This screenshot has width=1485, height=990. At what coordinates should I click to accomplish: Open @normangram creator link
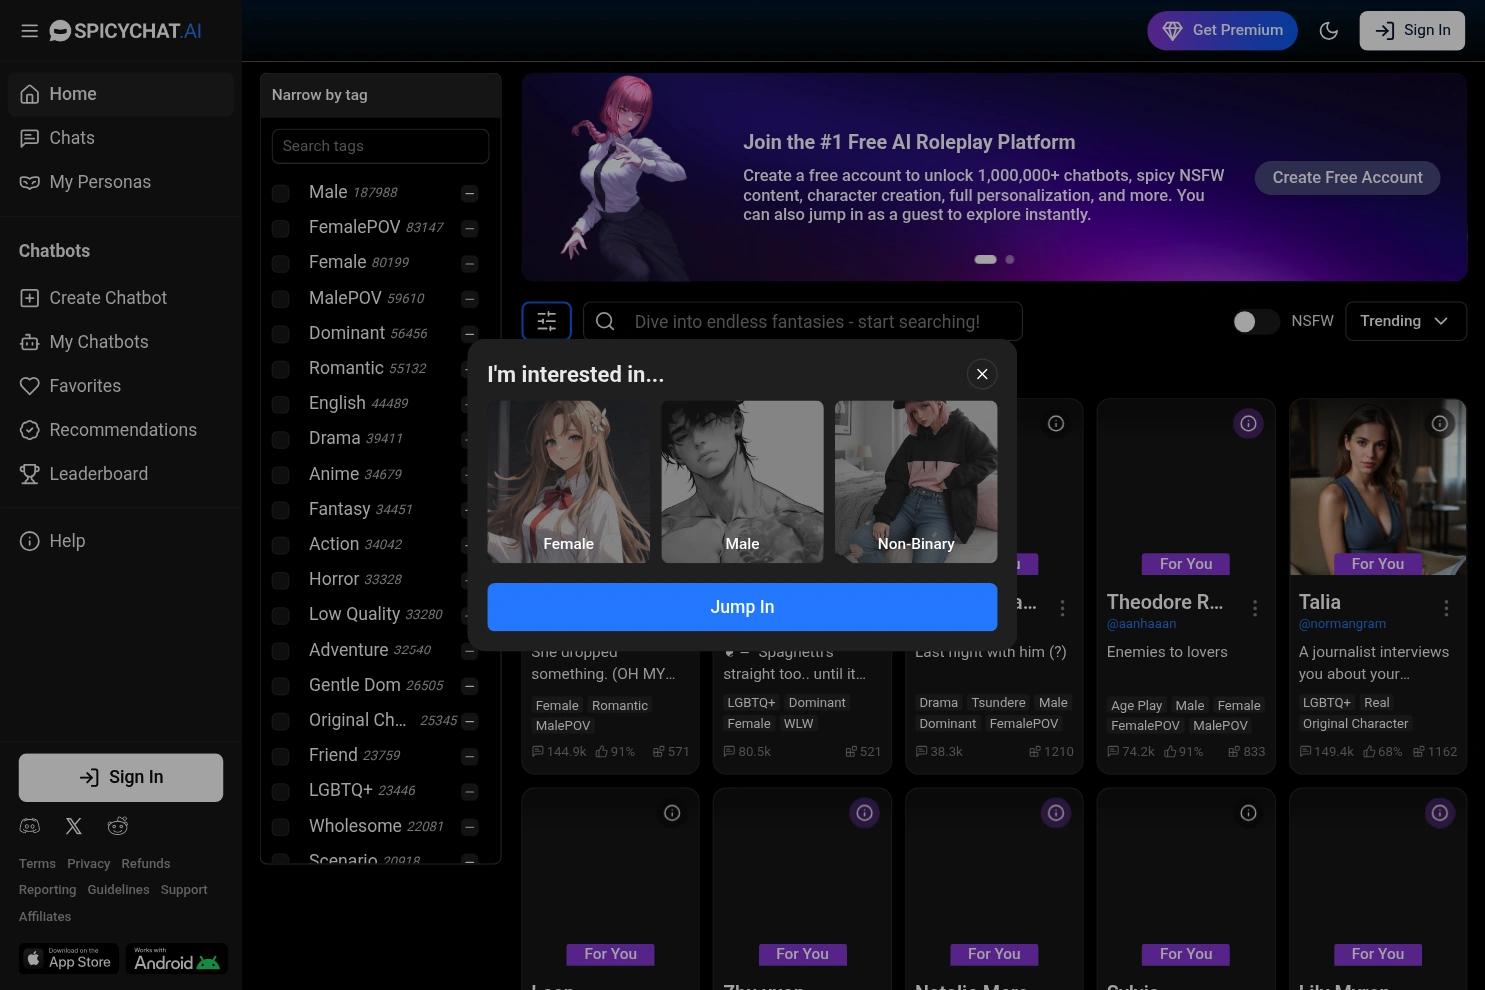[1342, 624]
